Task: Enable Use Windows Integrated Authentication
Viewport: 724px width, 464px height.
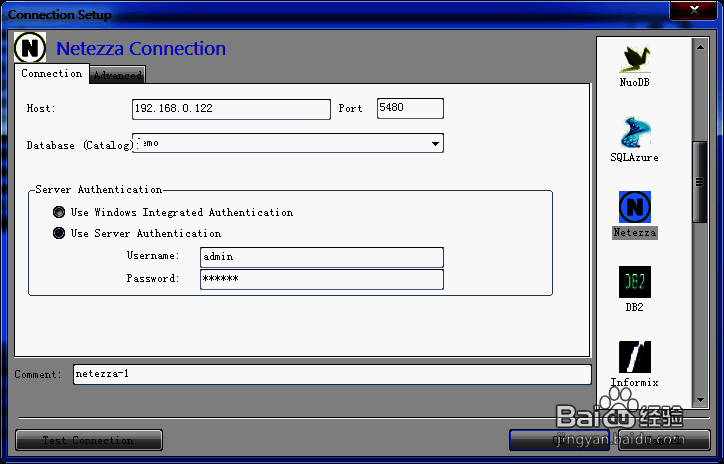Action: pos(60,213)
